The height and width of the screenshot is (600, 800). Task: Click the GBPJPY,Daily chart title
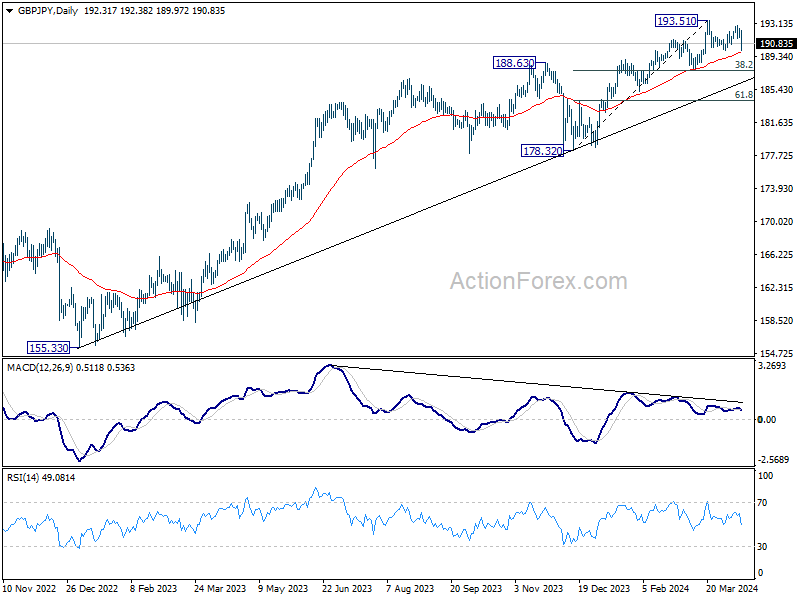[48, 11]
